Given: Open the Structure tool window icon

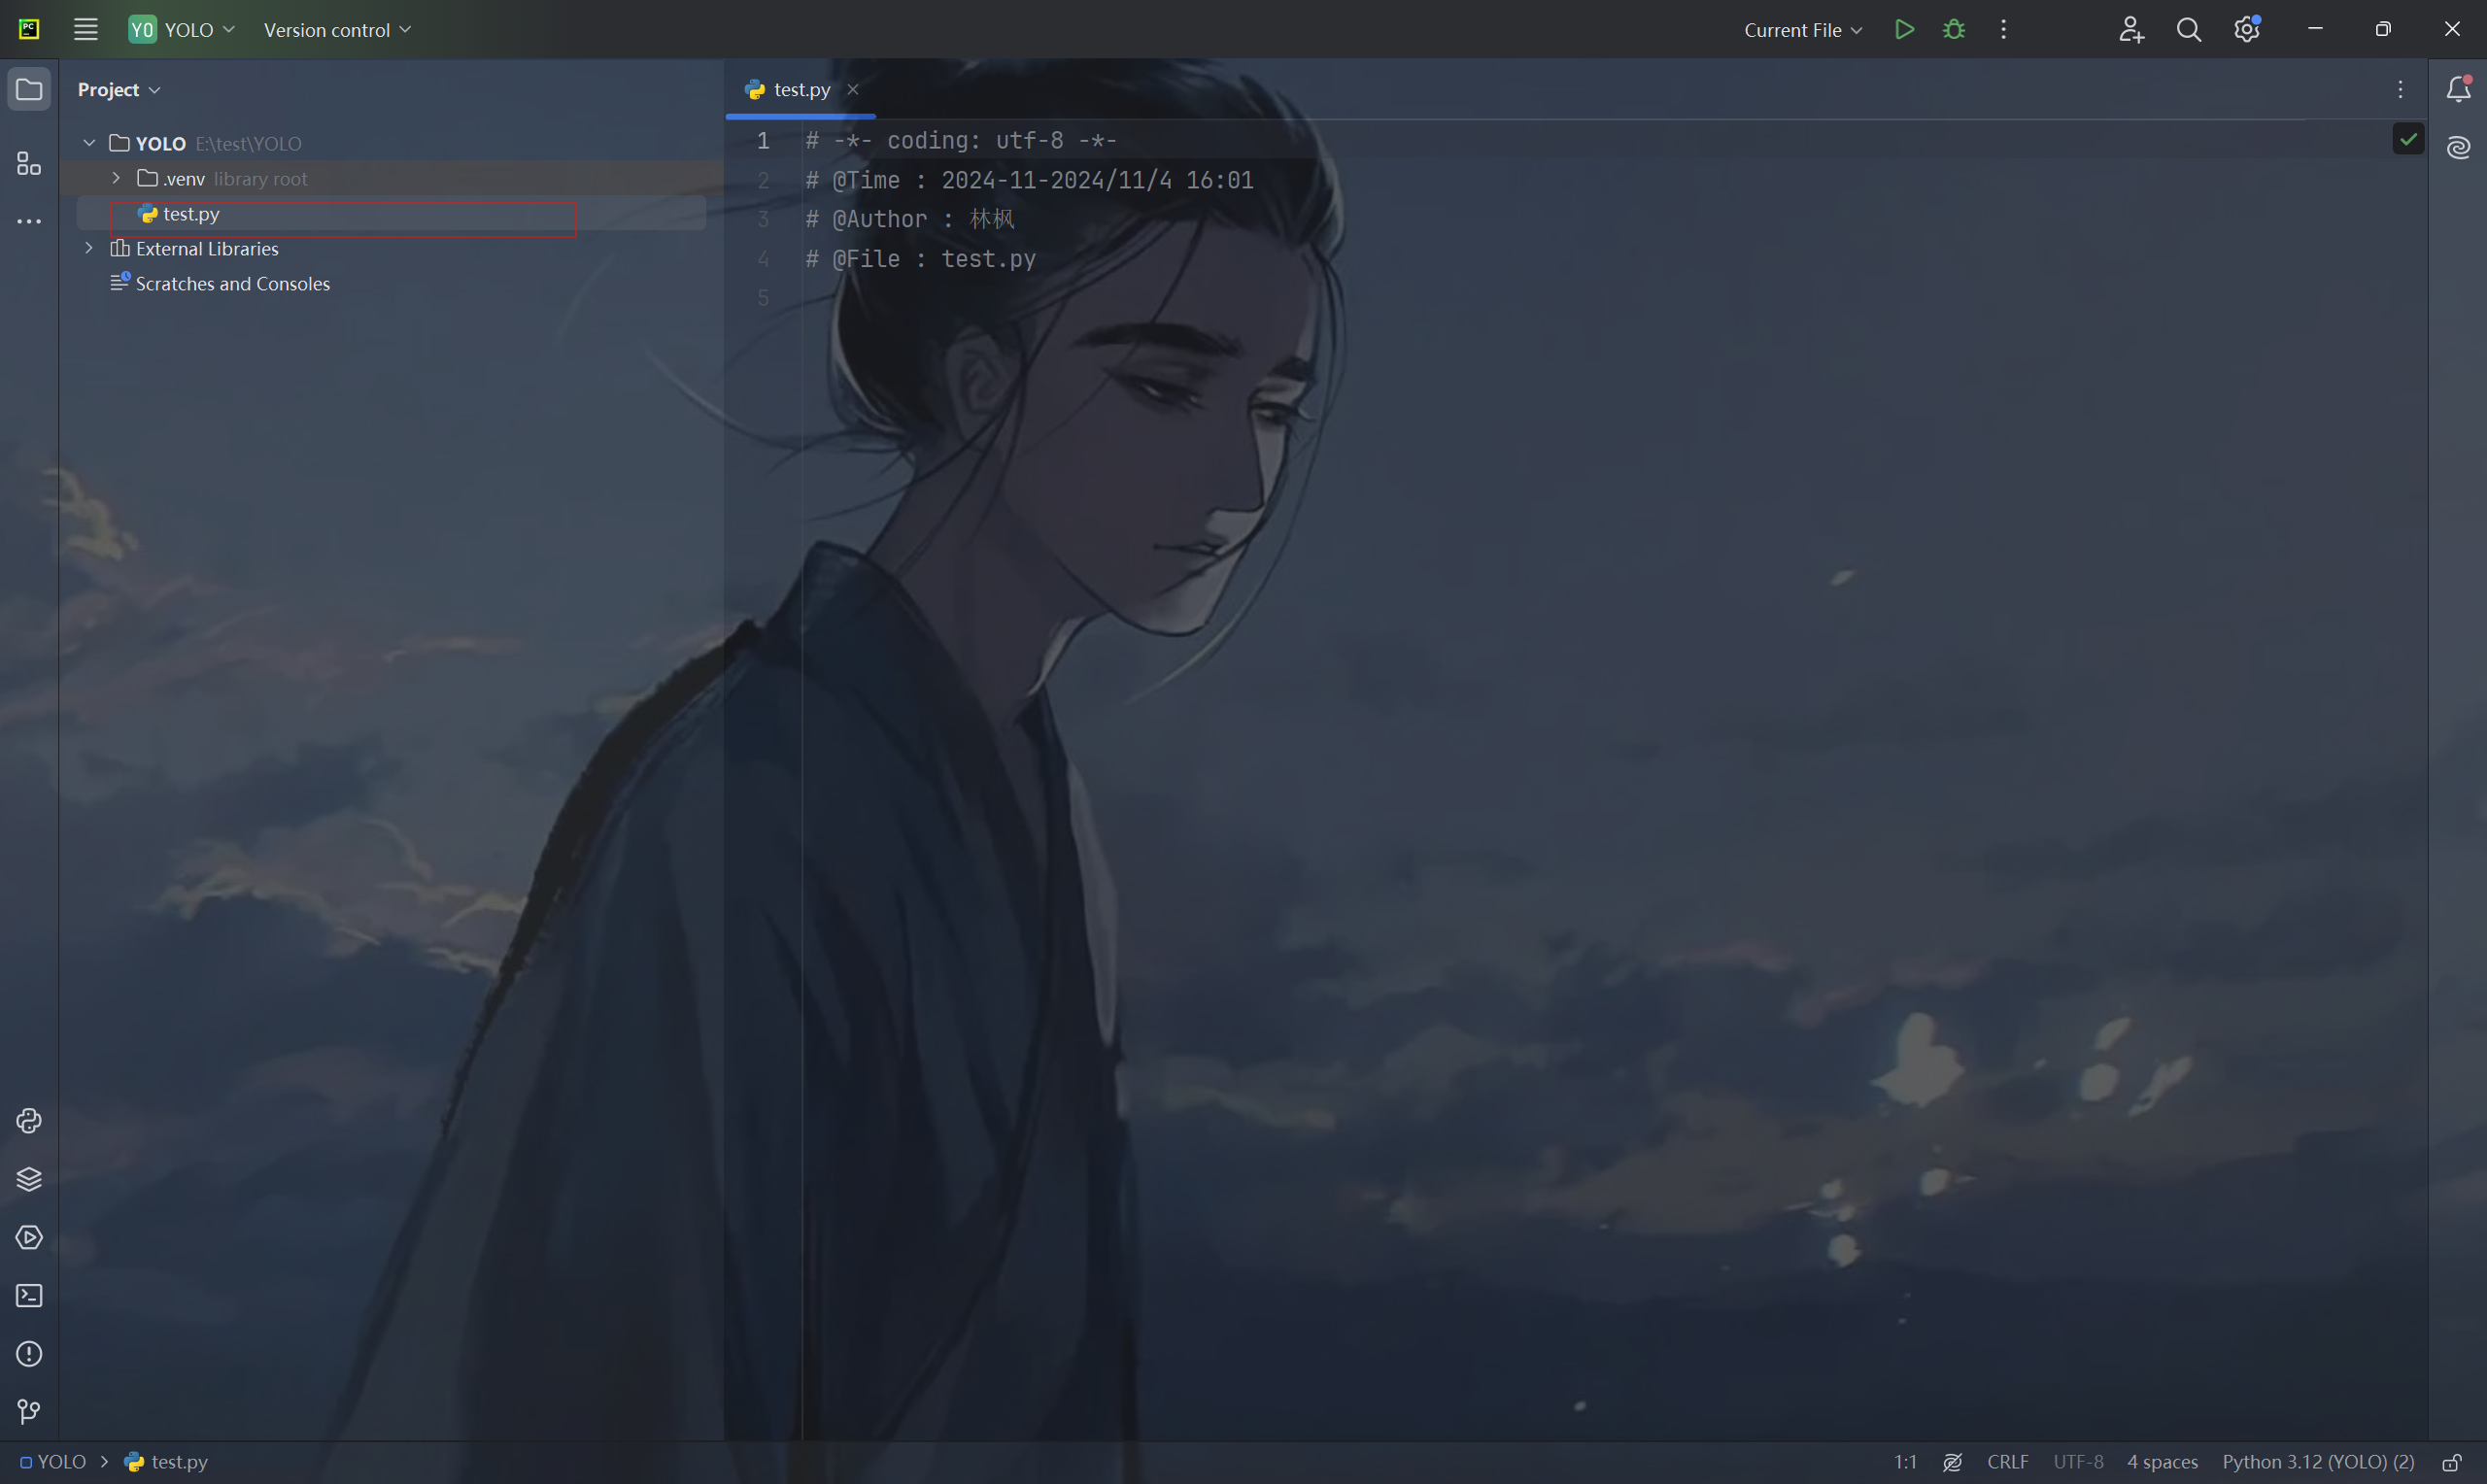Looking at the screenshot, I should 29,163.
